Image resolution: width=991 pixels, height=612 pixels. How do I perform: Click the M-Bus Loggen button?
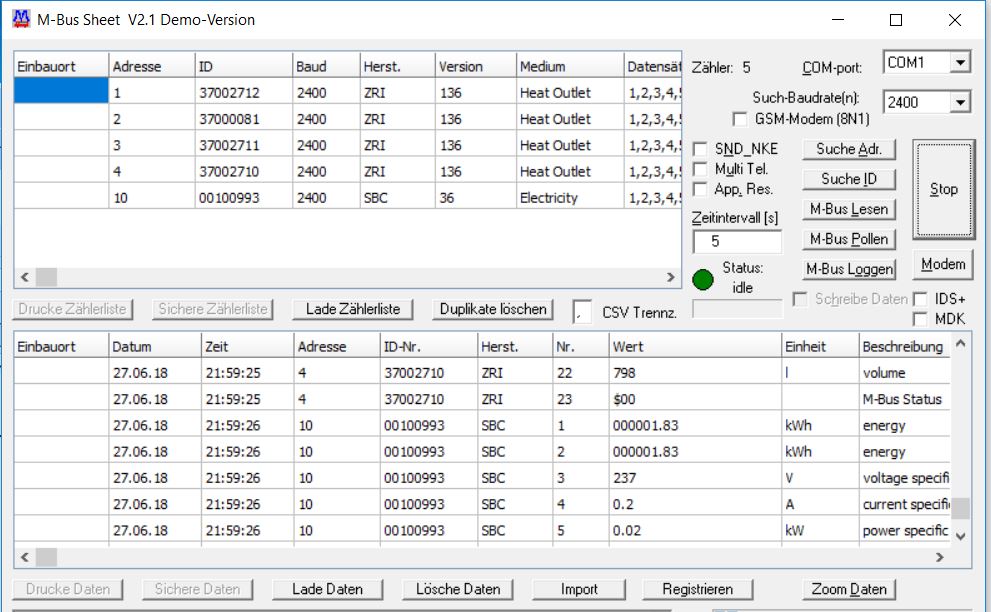click(849, 269)
